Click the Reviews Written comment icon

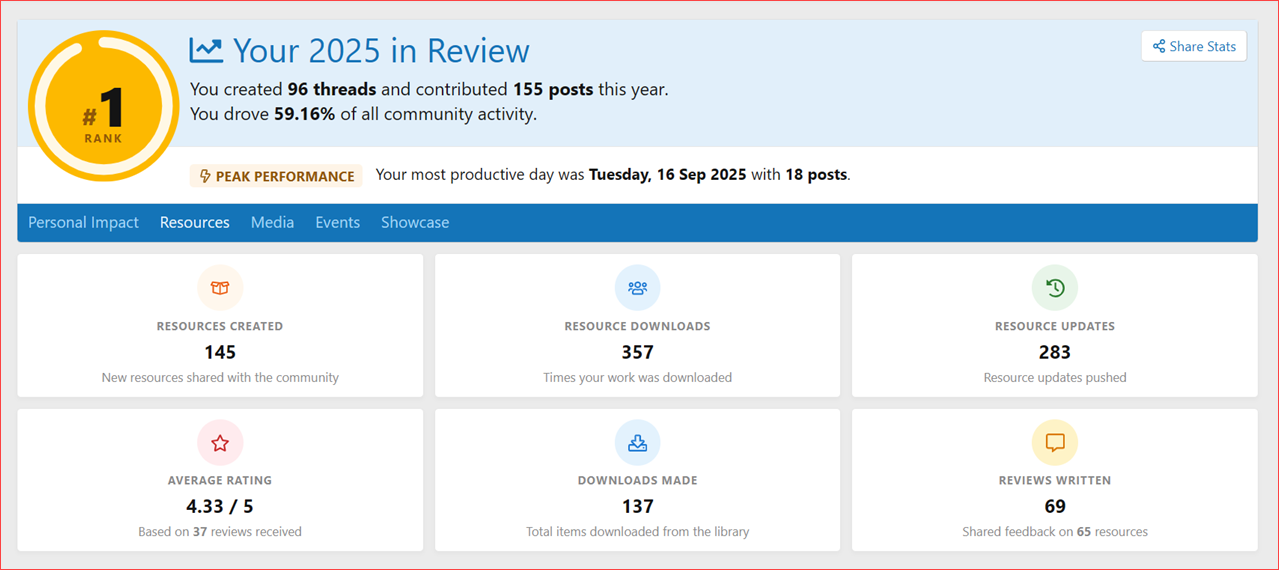click(x=1055, y=443)
